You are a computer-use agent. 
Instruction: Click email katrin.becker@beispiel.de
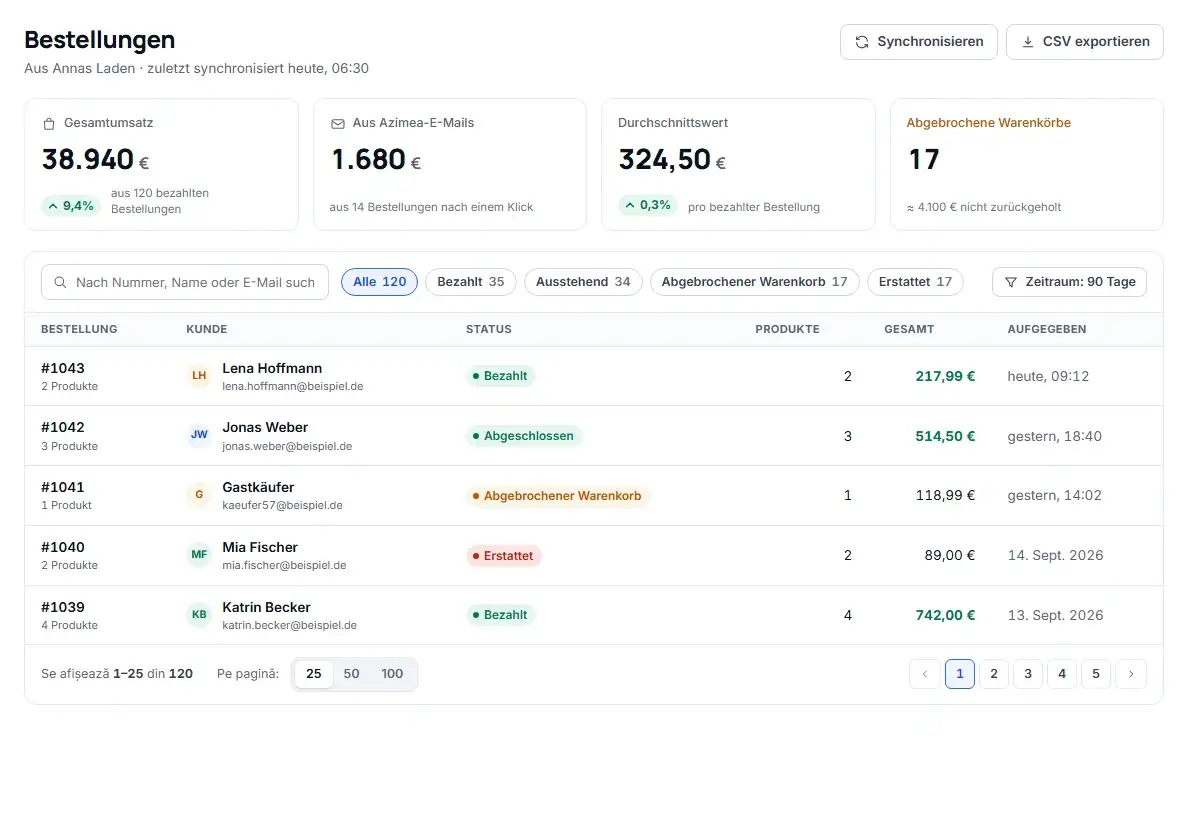[x=289, y=626]
